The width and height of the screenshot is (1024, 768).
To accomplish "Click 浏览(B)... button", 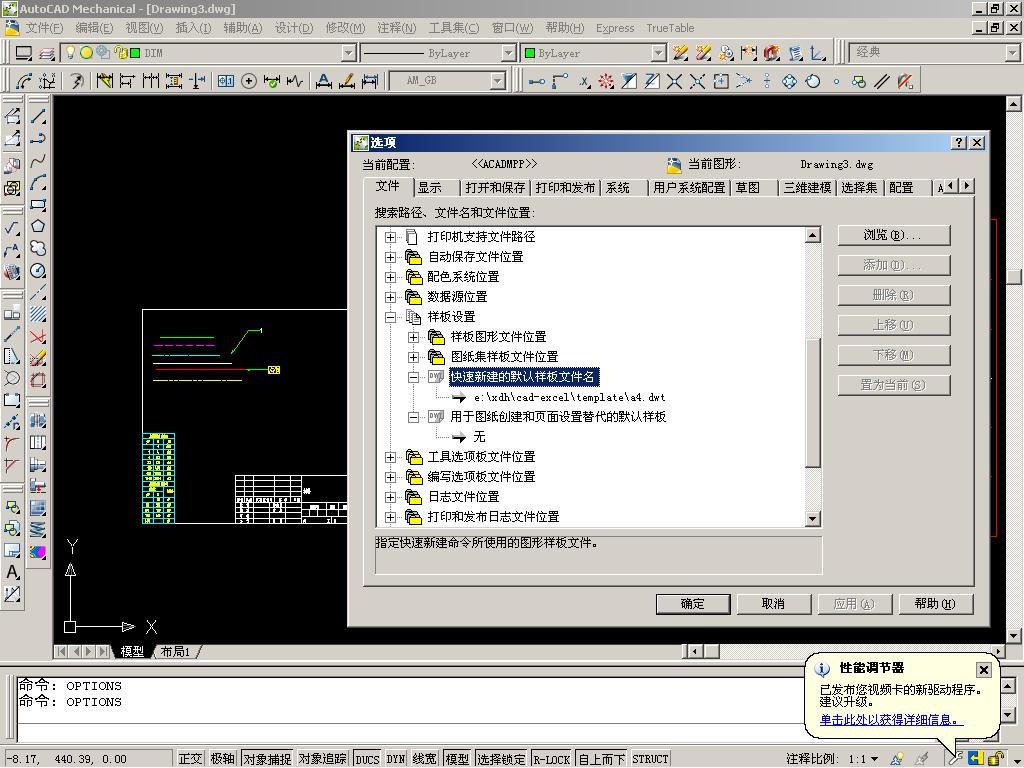I will tap(893, 235).
